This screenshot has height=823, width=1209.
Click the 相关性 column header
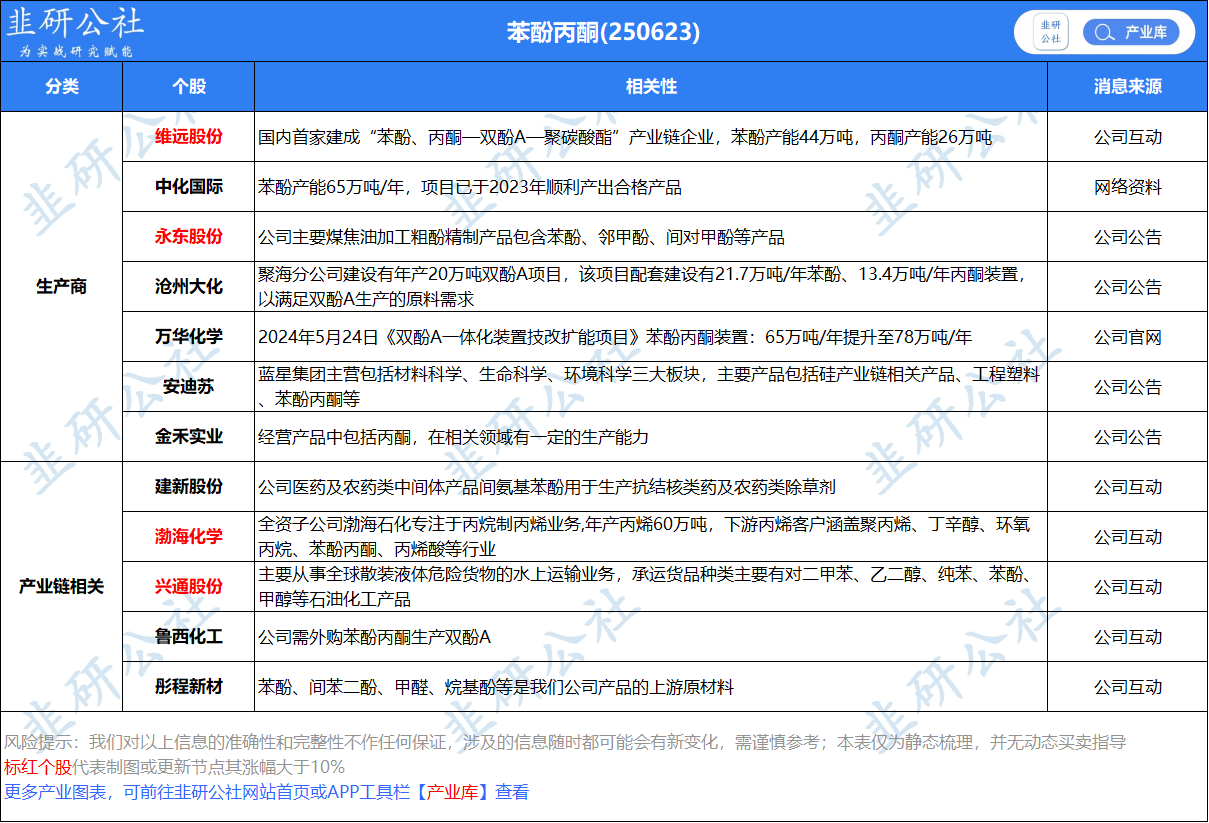(x=651, y=87)
